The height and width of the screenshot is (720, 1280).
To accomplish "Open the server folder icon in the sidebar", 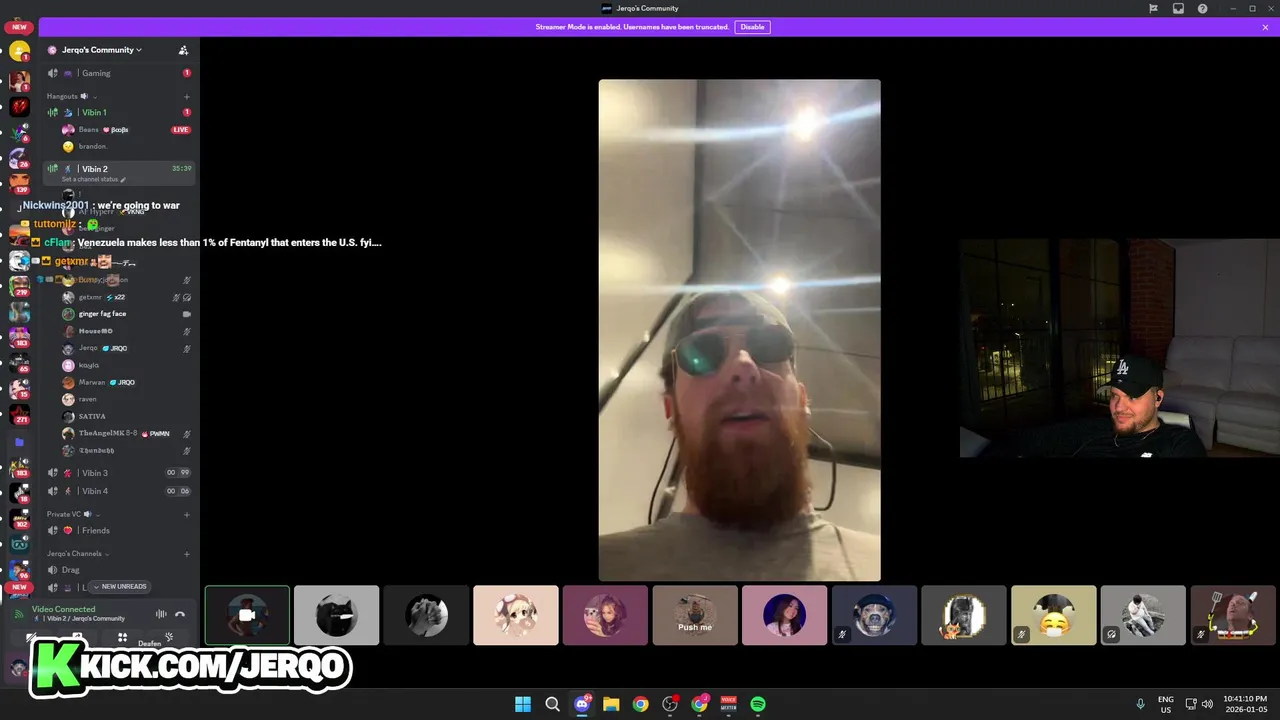I will [x=19, y=441].
